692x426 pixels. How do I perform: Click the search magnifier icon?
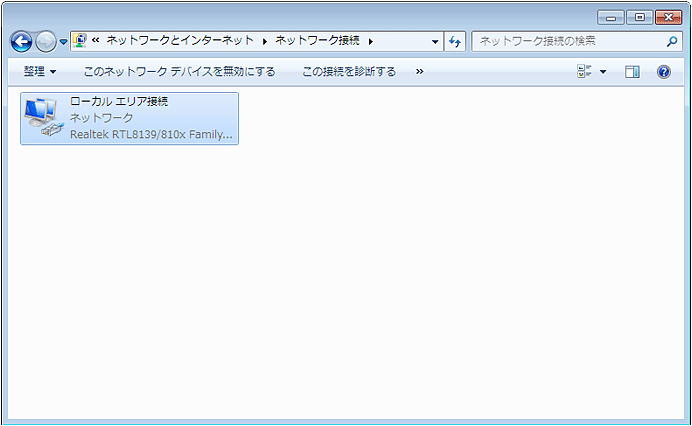[x=672, y=41]
